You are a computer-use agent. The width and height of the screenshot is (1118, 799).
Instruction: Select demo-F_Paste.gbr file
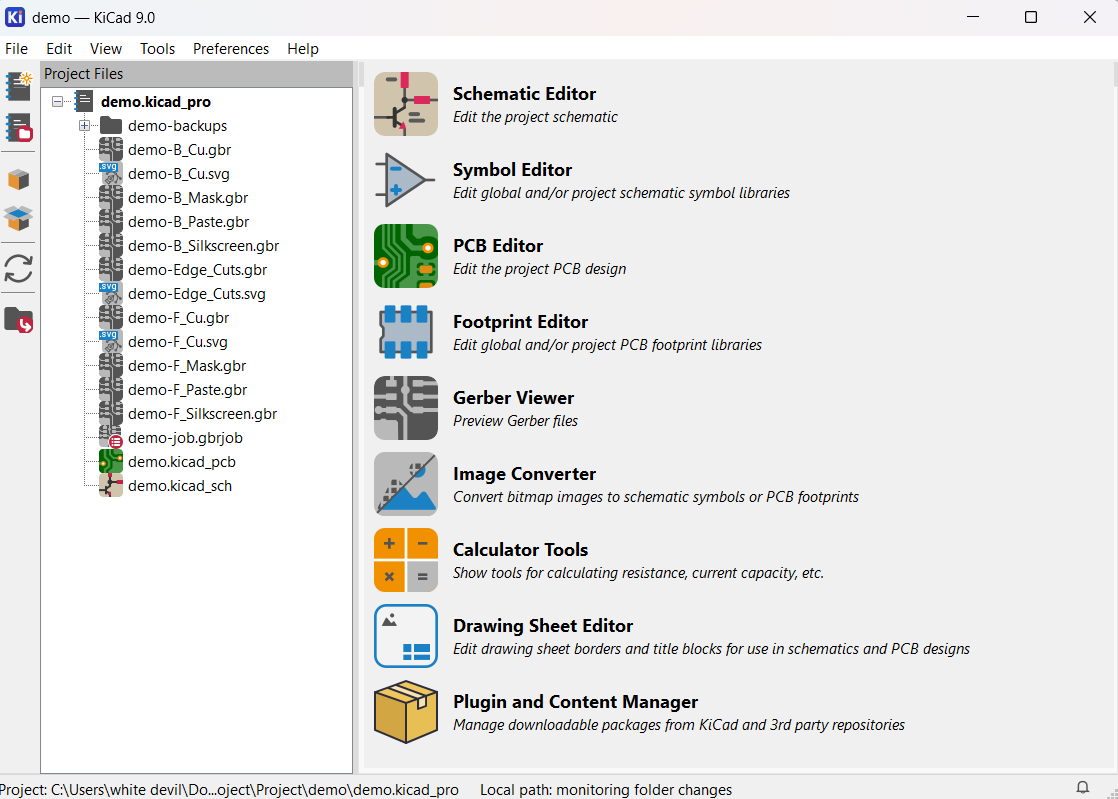coord(188,390)
